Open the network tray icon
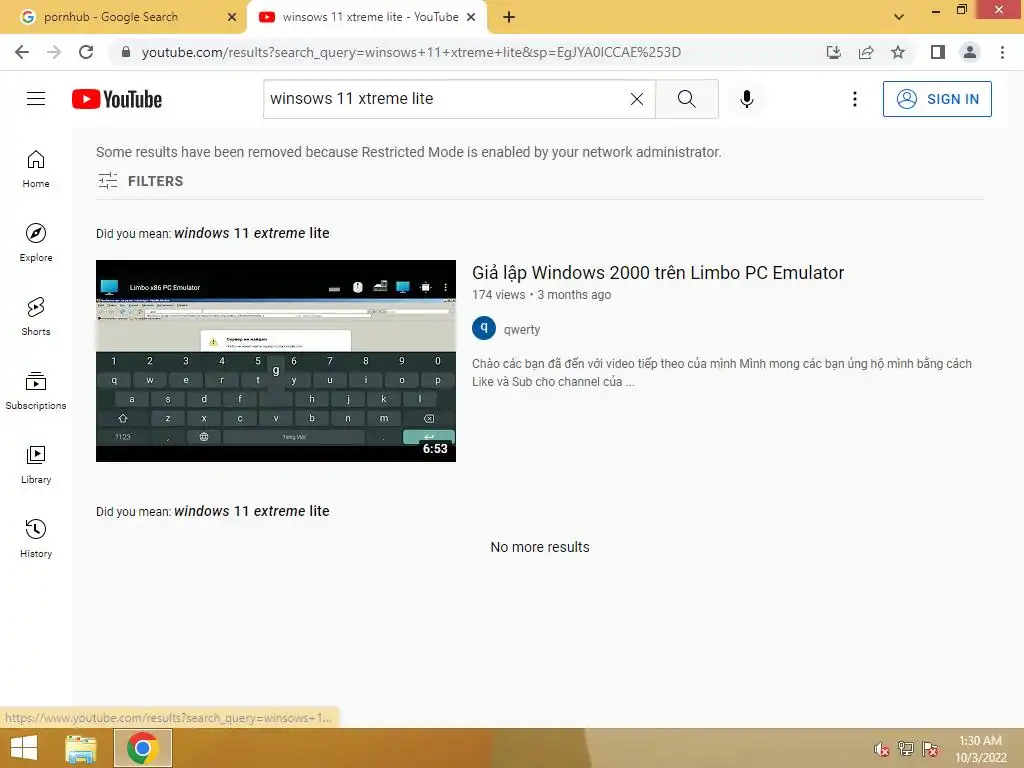 906,749
